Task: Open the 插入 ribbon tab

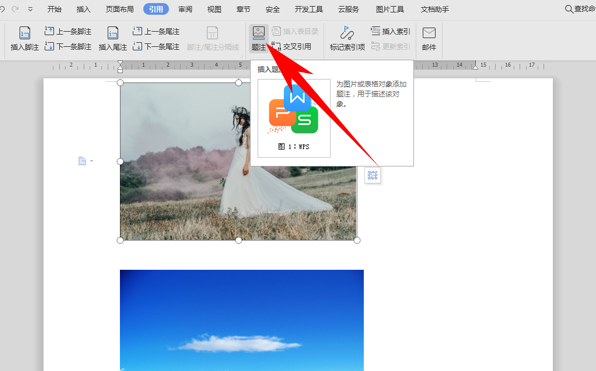Action: [x=83, y=9]
